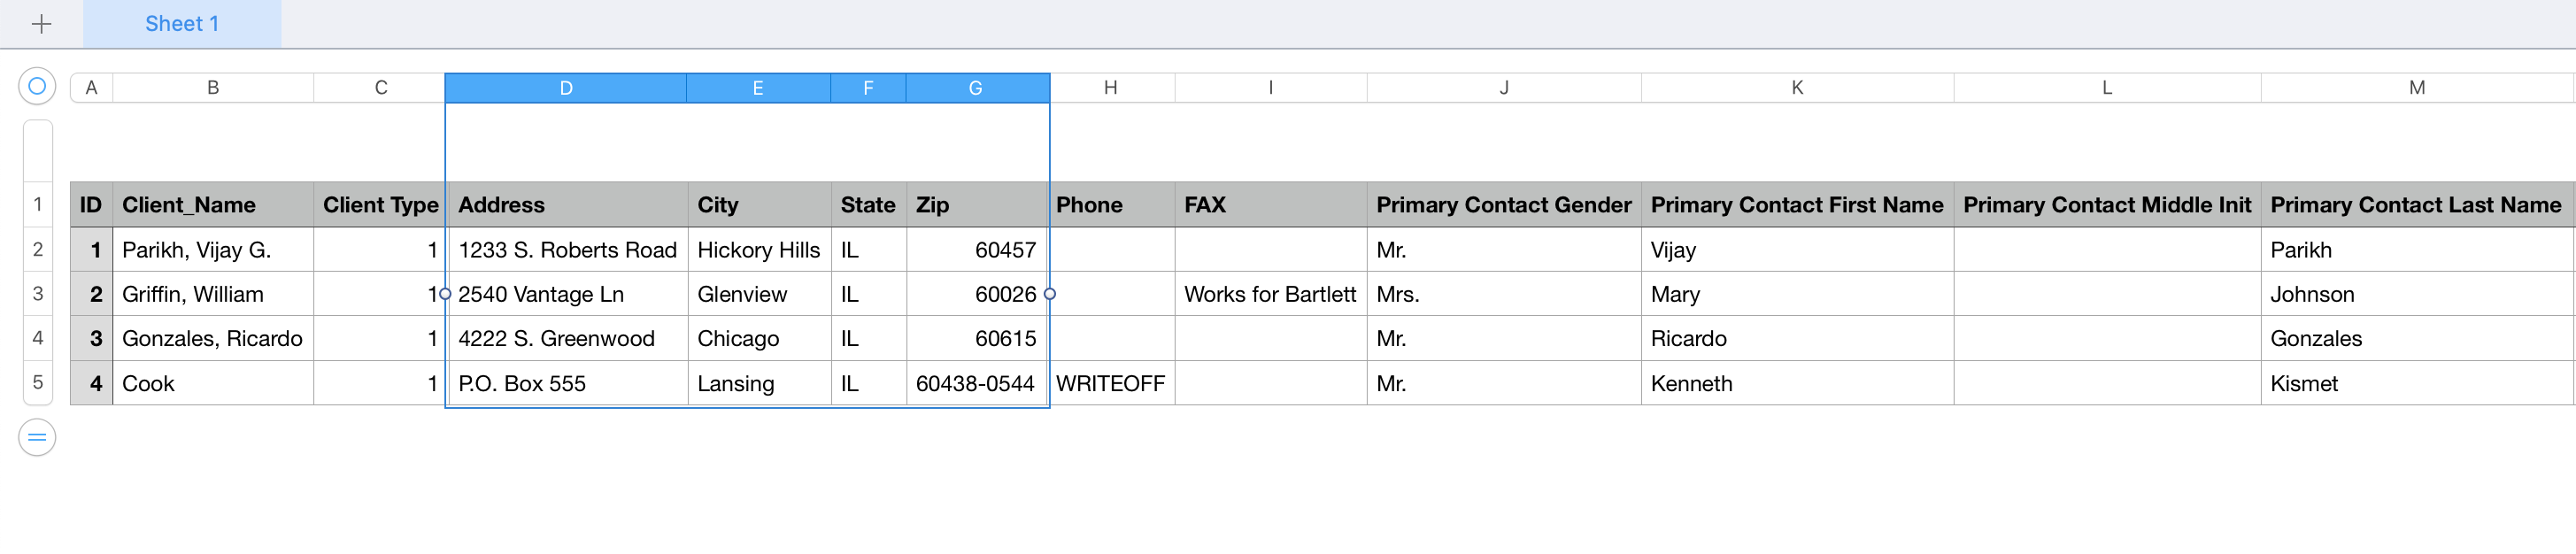
Task: Select row 5 header
Action: pos(38,383)
